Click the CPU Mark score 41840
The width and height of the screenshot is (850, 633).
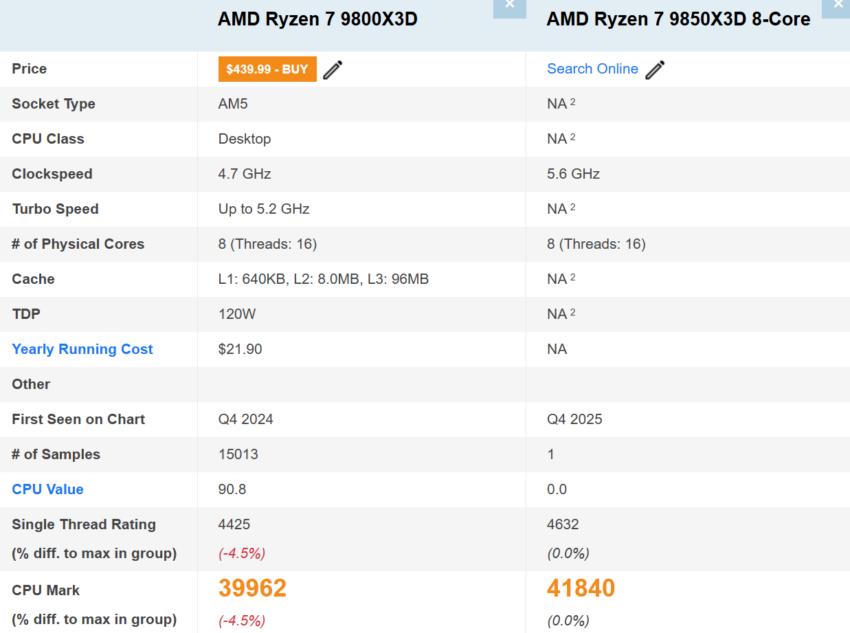tap(581, 590)
